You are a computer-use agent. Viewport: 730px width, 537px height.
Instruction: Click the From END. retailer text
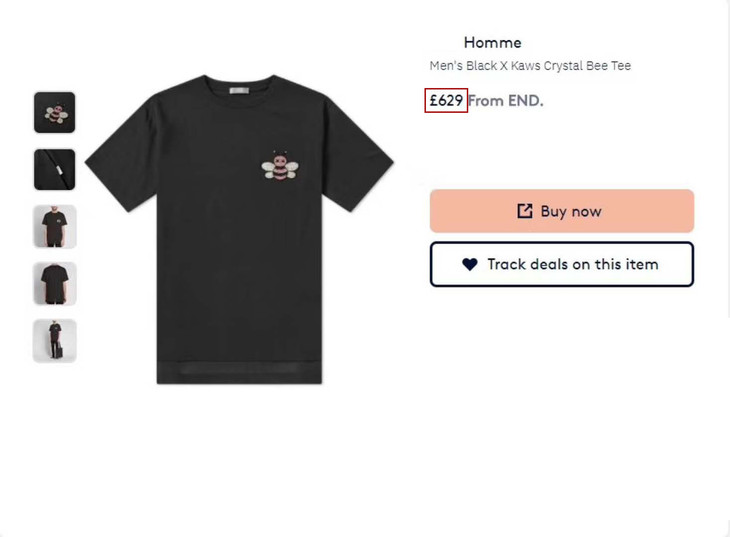tap(506, 100)
